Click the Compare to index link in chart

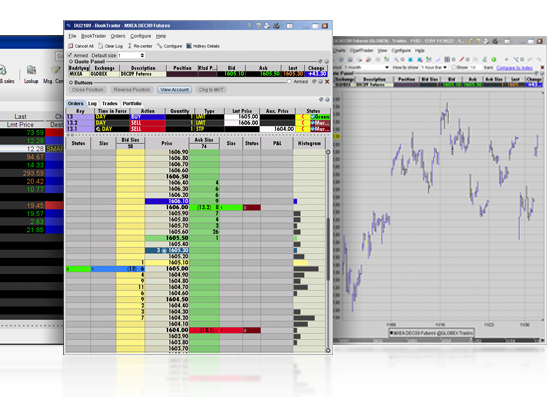pyautogui.click(x=514, y=68)
